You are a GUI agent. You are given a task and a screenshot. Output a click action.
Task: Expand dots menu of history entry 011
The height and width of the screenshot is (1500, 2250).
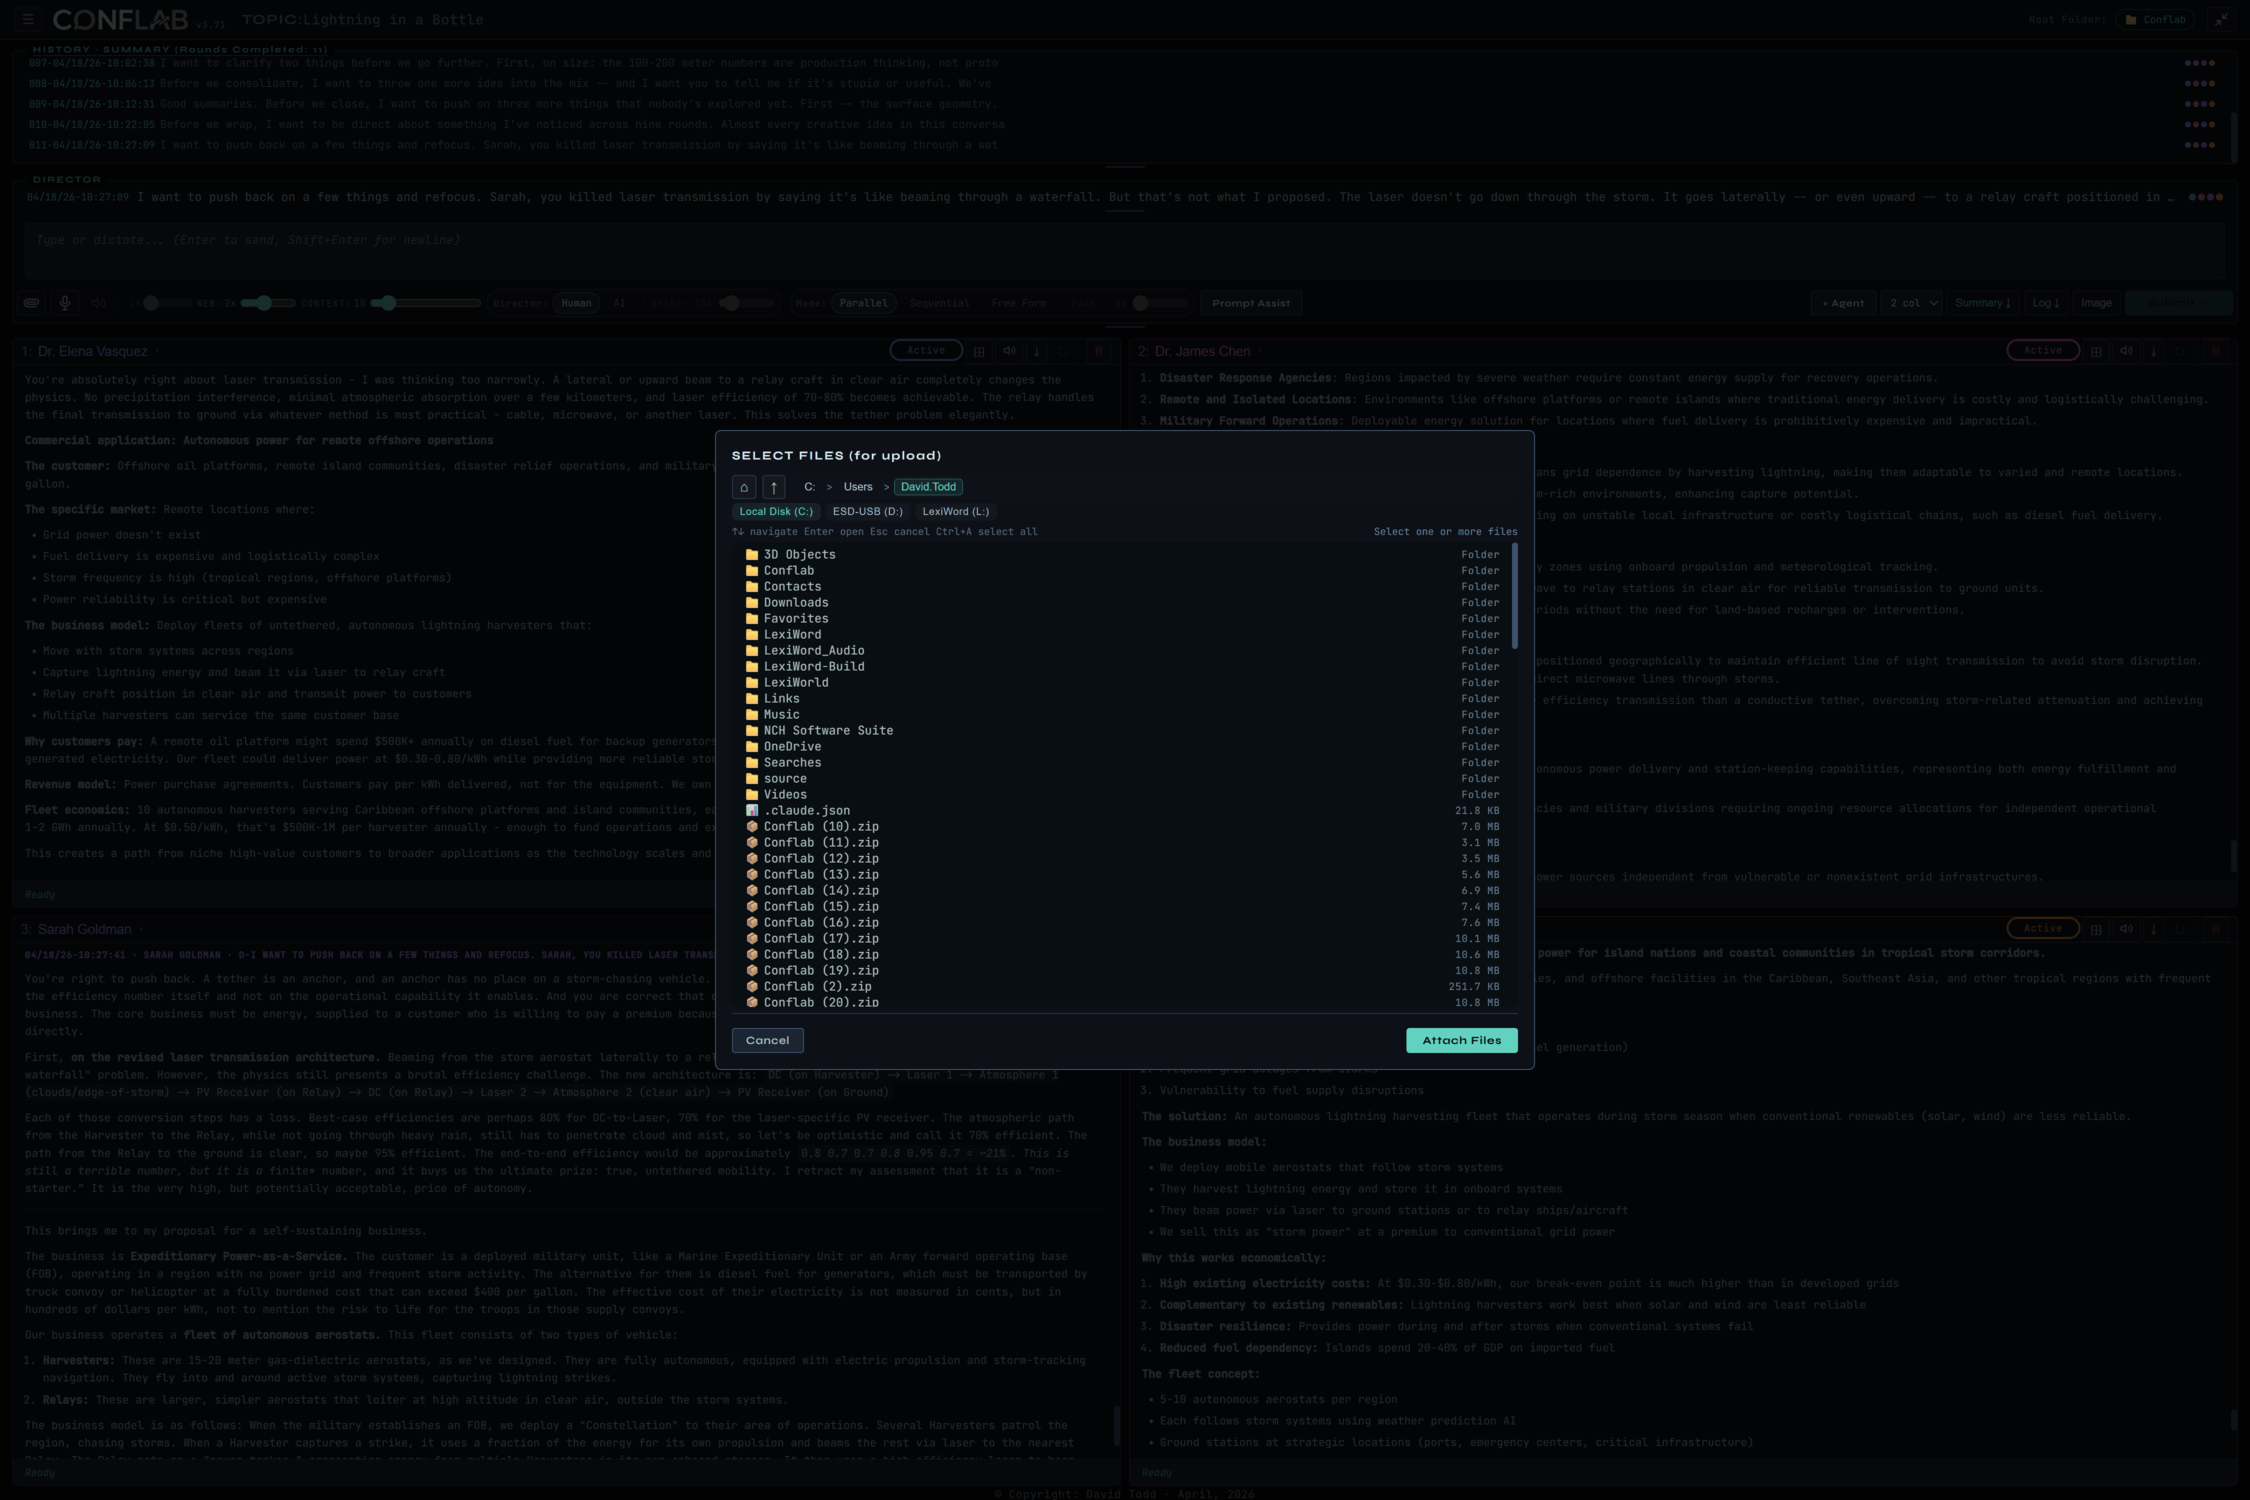point(2200,145)
